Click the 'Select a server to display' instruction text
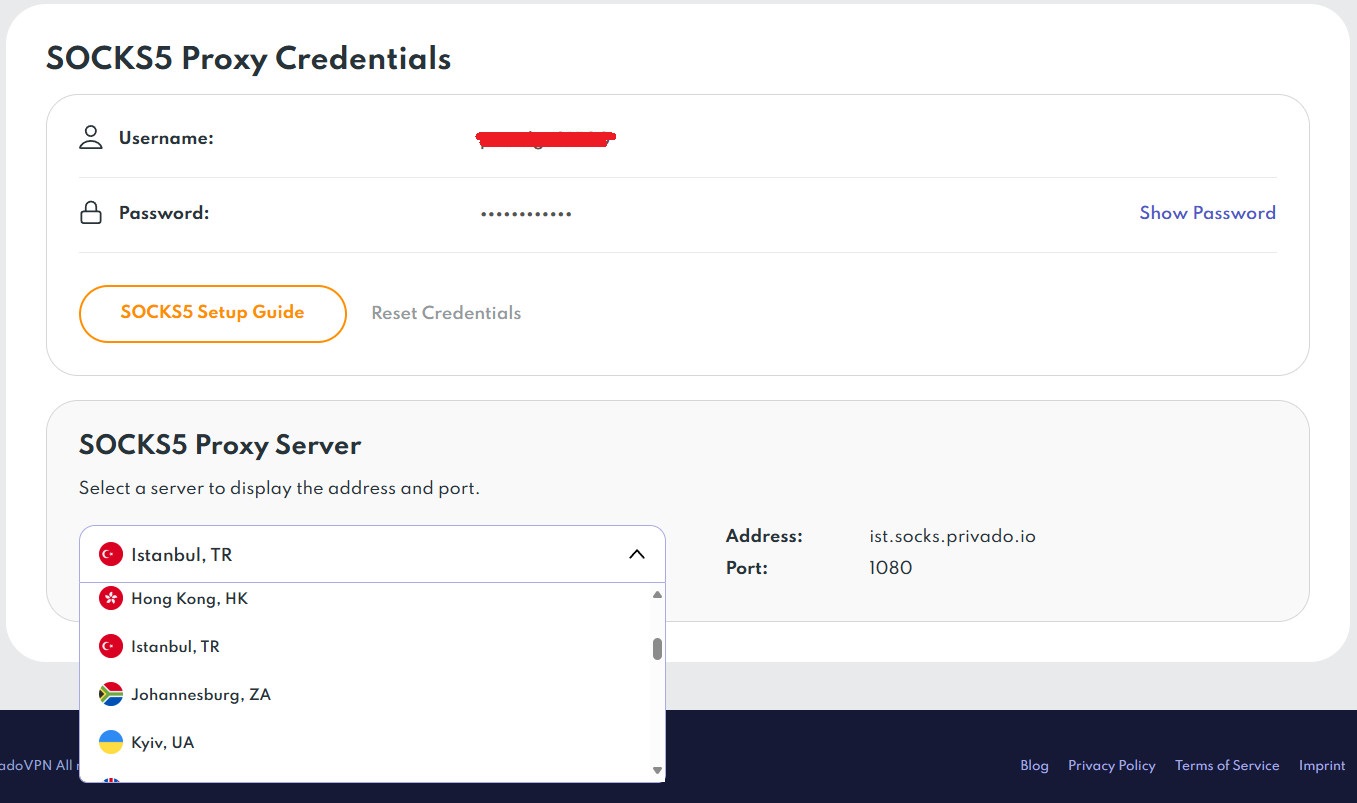Image resolution: width=1357 pixels, height=803 pixels. (279, 489)
